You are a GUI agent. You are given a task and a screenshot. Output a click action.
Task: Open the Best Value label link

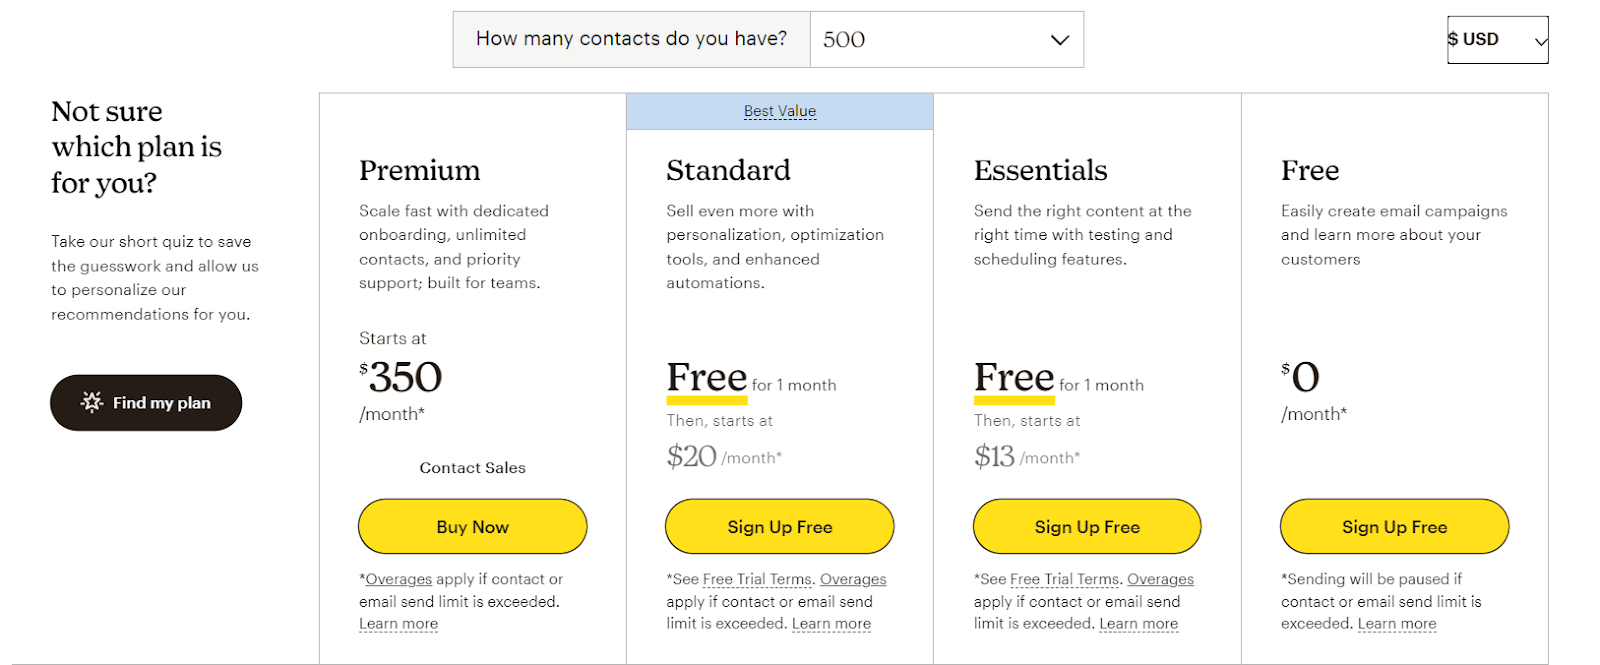click(x=780, y=111)
